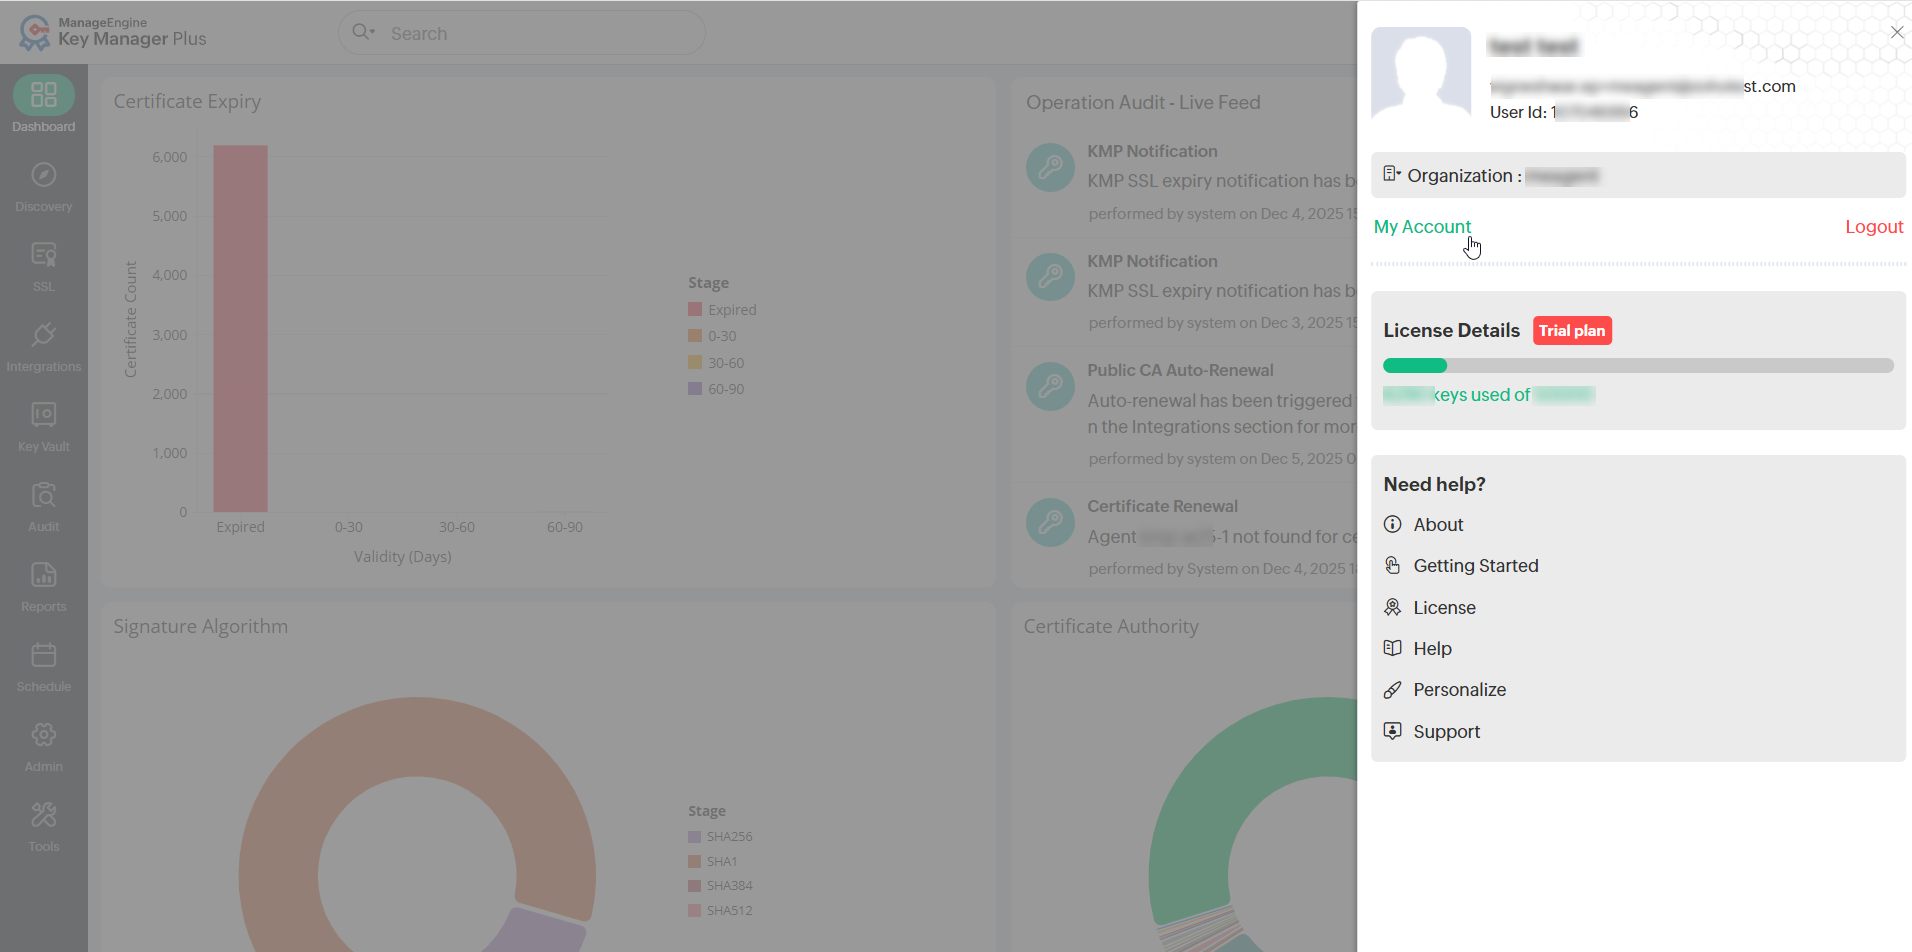
Task: Toggle the SHA256 legend swatch
Action: (694, 837)
